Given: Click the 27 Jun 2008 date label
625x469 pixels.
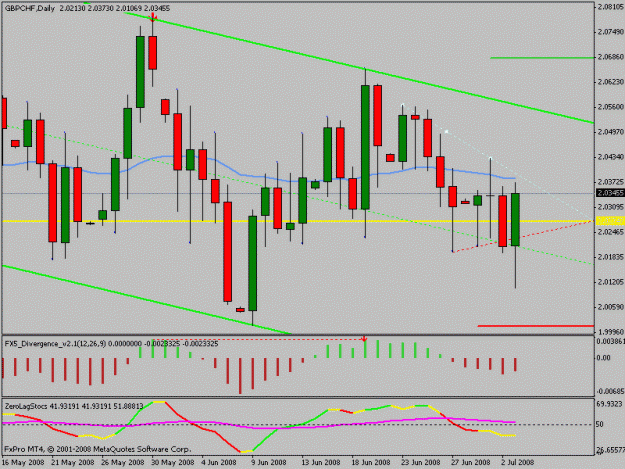Looking at the screenshot, I should click(x=471, y=462).
